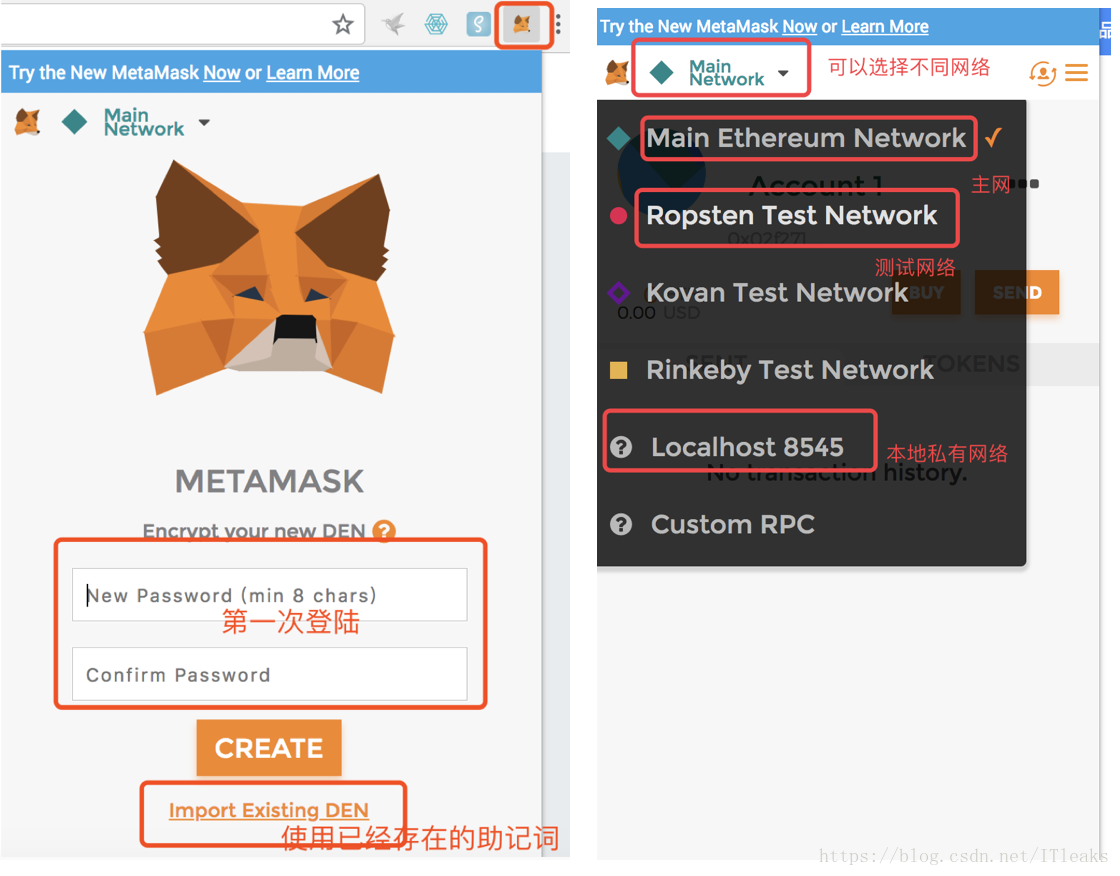
Task: Select Kovan Test Network
Action: click(777, 293)
